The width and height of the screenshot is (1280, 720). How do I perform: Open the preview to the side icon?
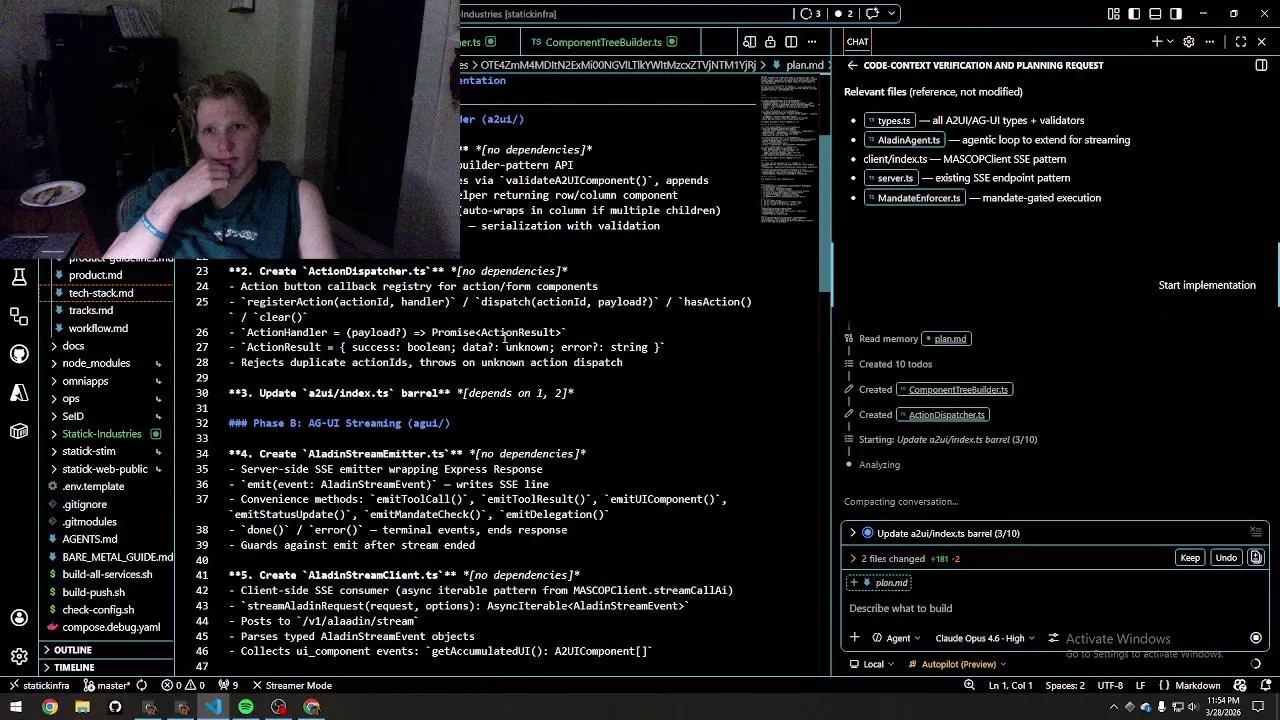click(x=749, y=42)
